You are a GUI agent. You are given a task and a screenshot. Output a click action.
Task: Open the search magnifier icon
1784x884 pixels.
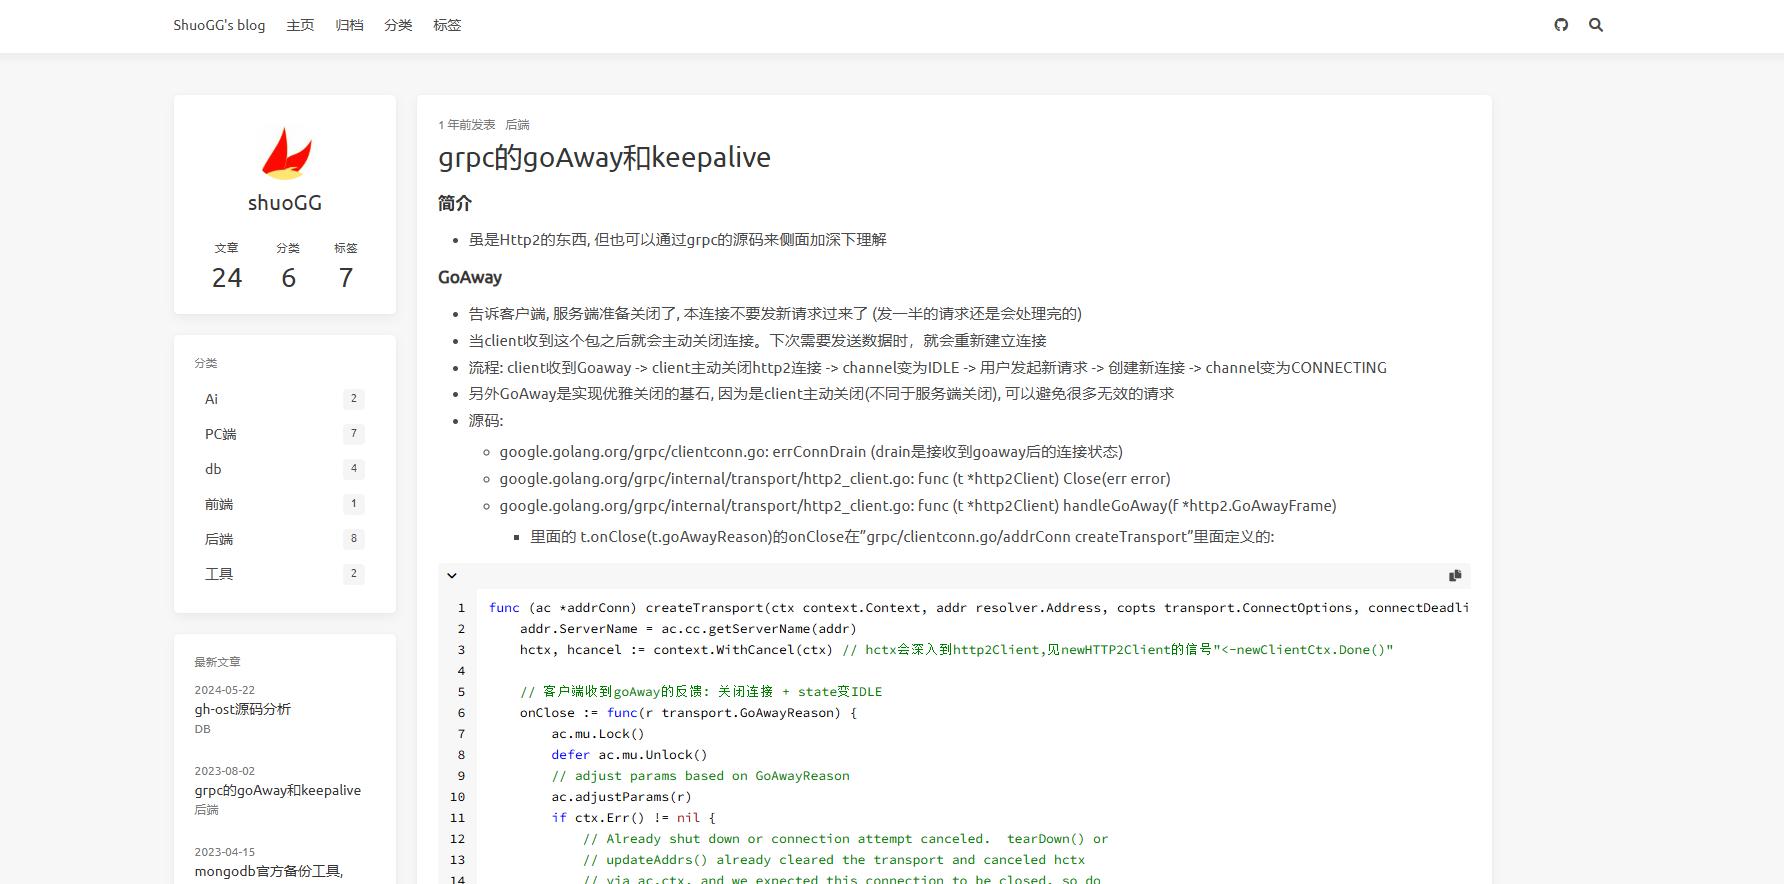click(x=1596, y=25)
